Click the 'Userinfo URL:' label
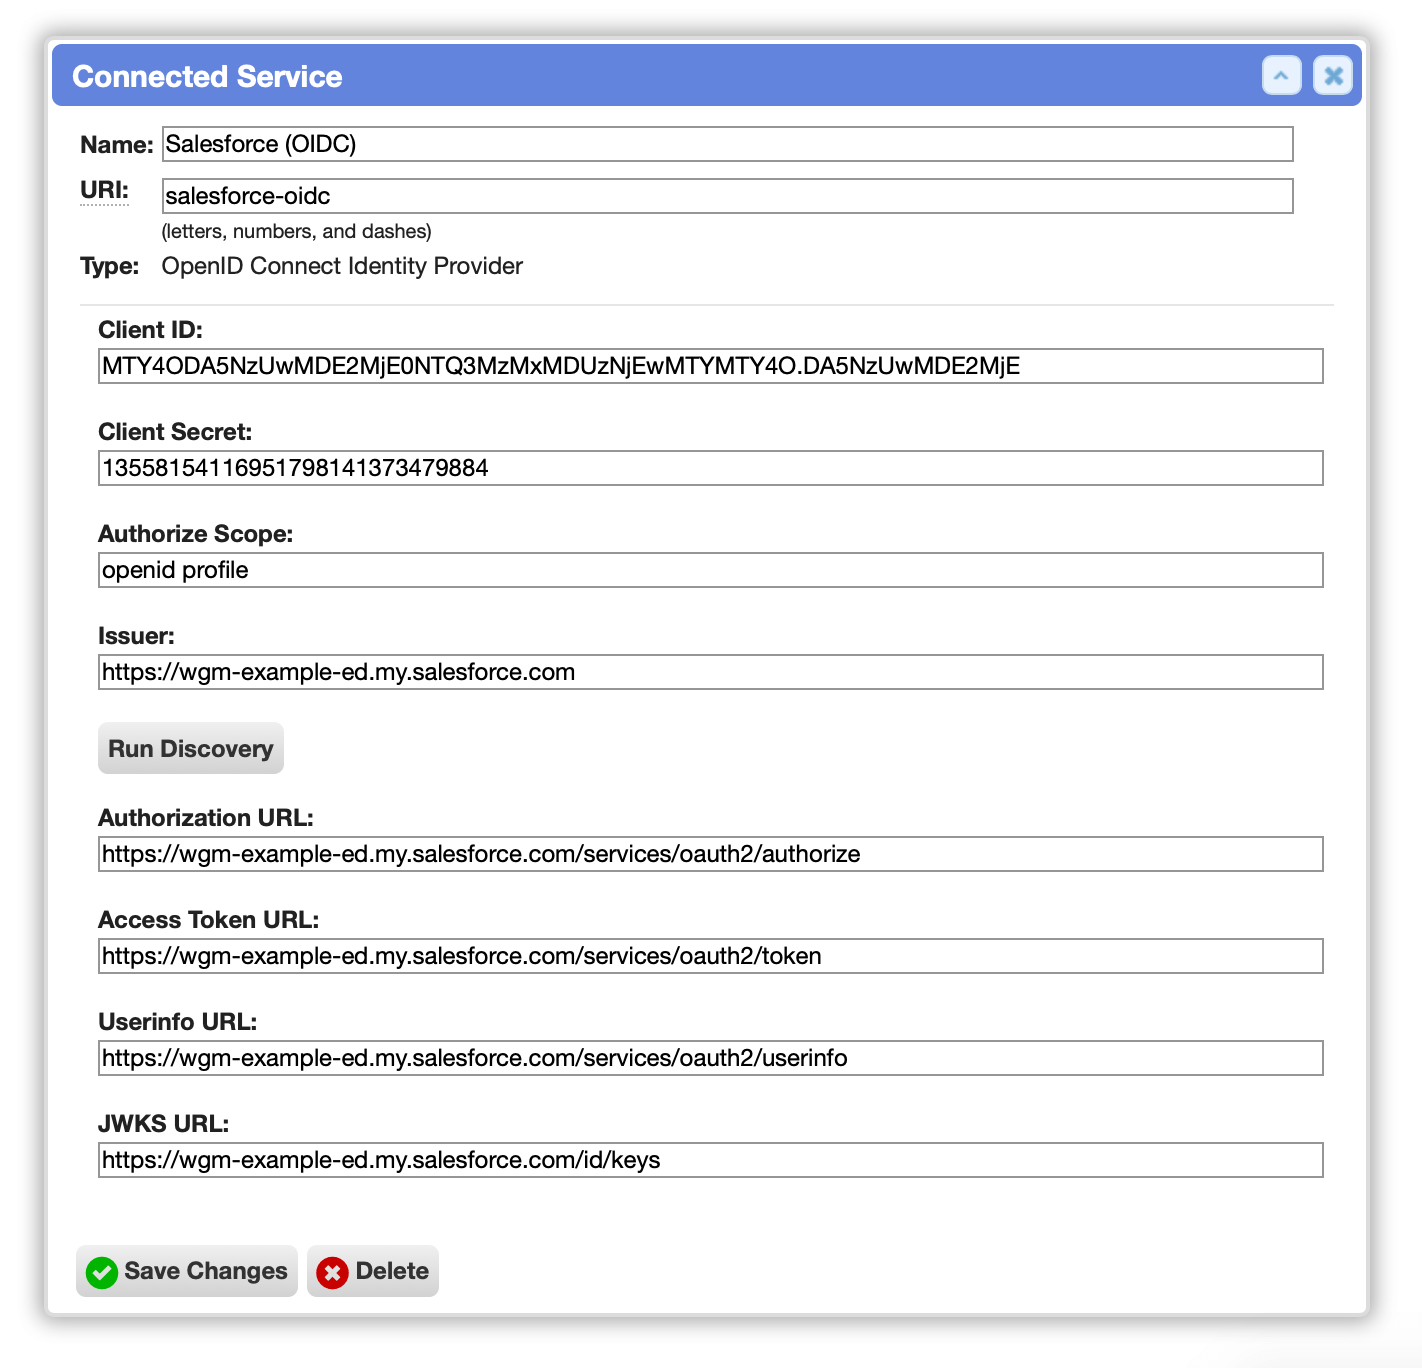The width and height of the screenshot is (1422, 1368). click(178, 1022)
